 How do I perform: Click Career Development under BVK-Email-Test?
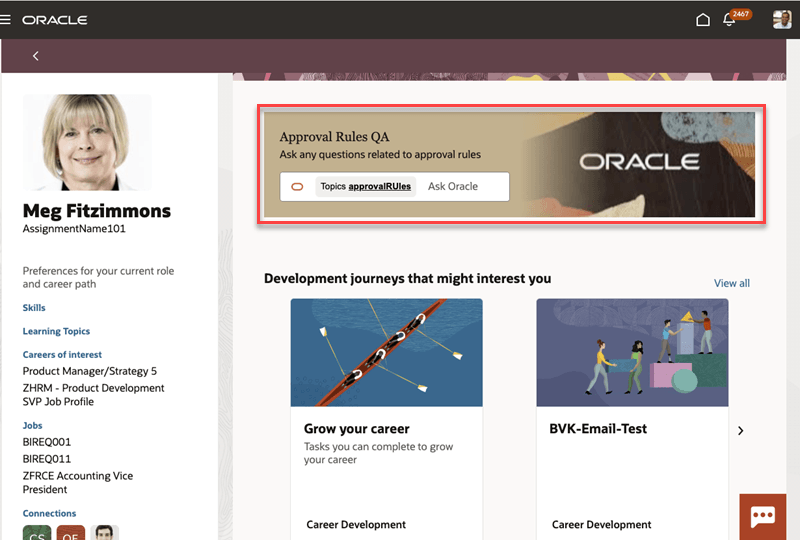point(602,525)
